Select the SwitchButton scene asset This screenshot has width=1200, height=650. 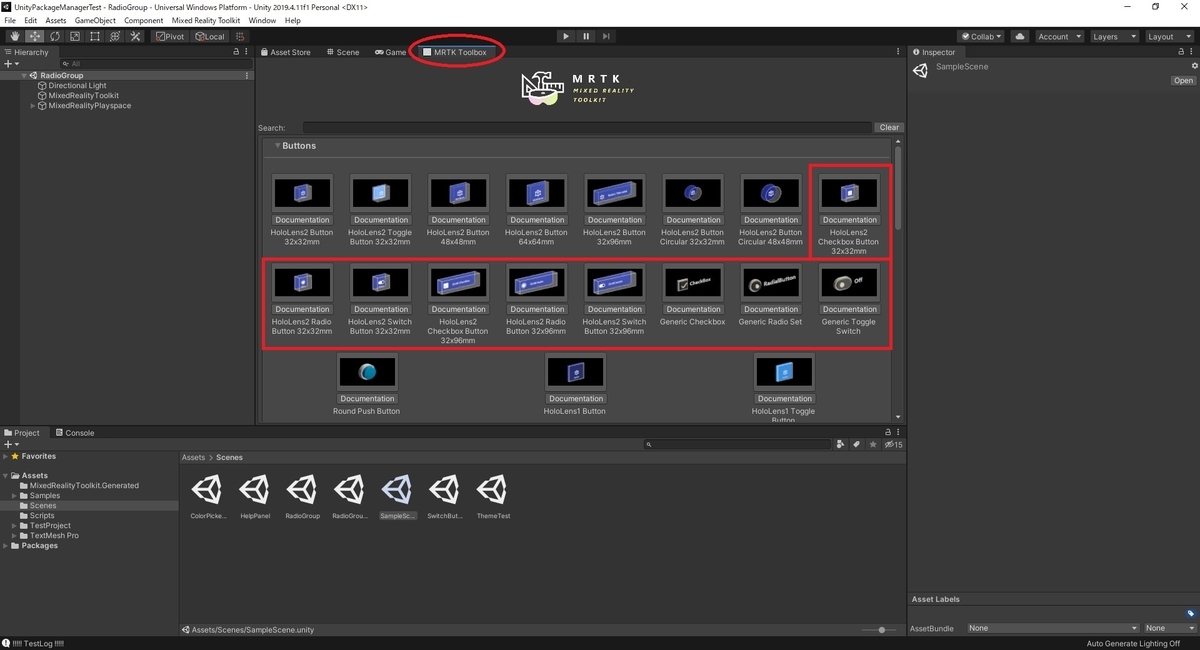tap(444, 490)
